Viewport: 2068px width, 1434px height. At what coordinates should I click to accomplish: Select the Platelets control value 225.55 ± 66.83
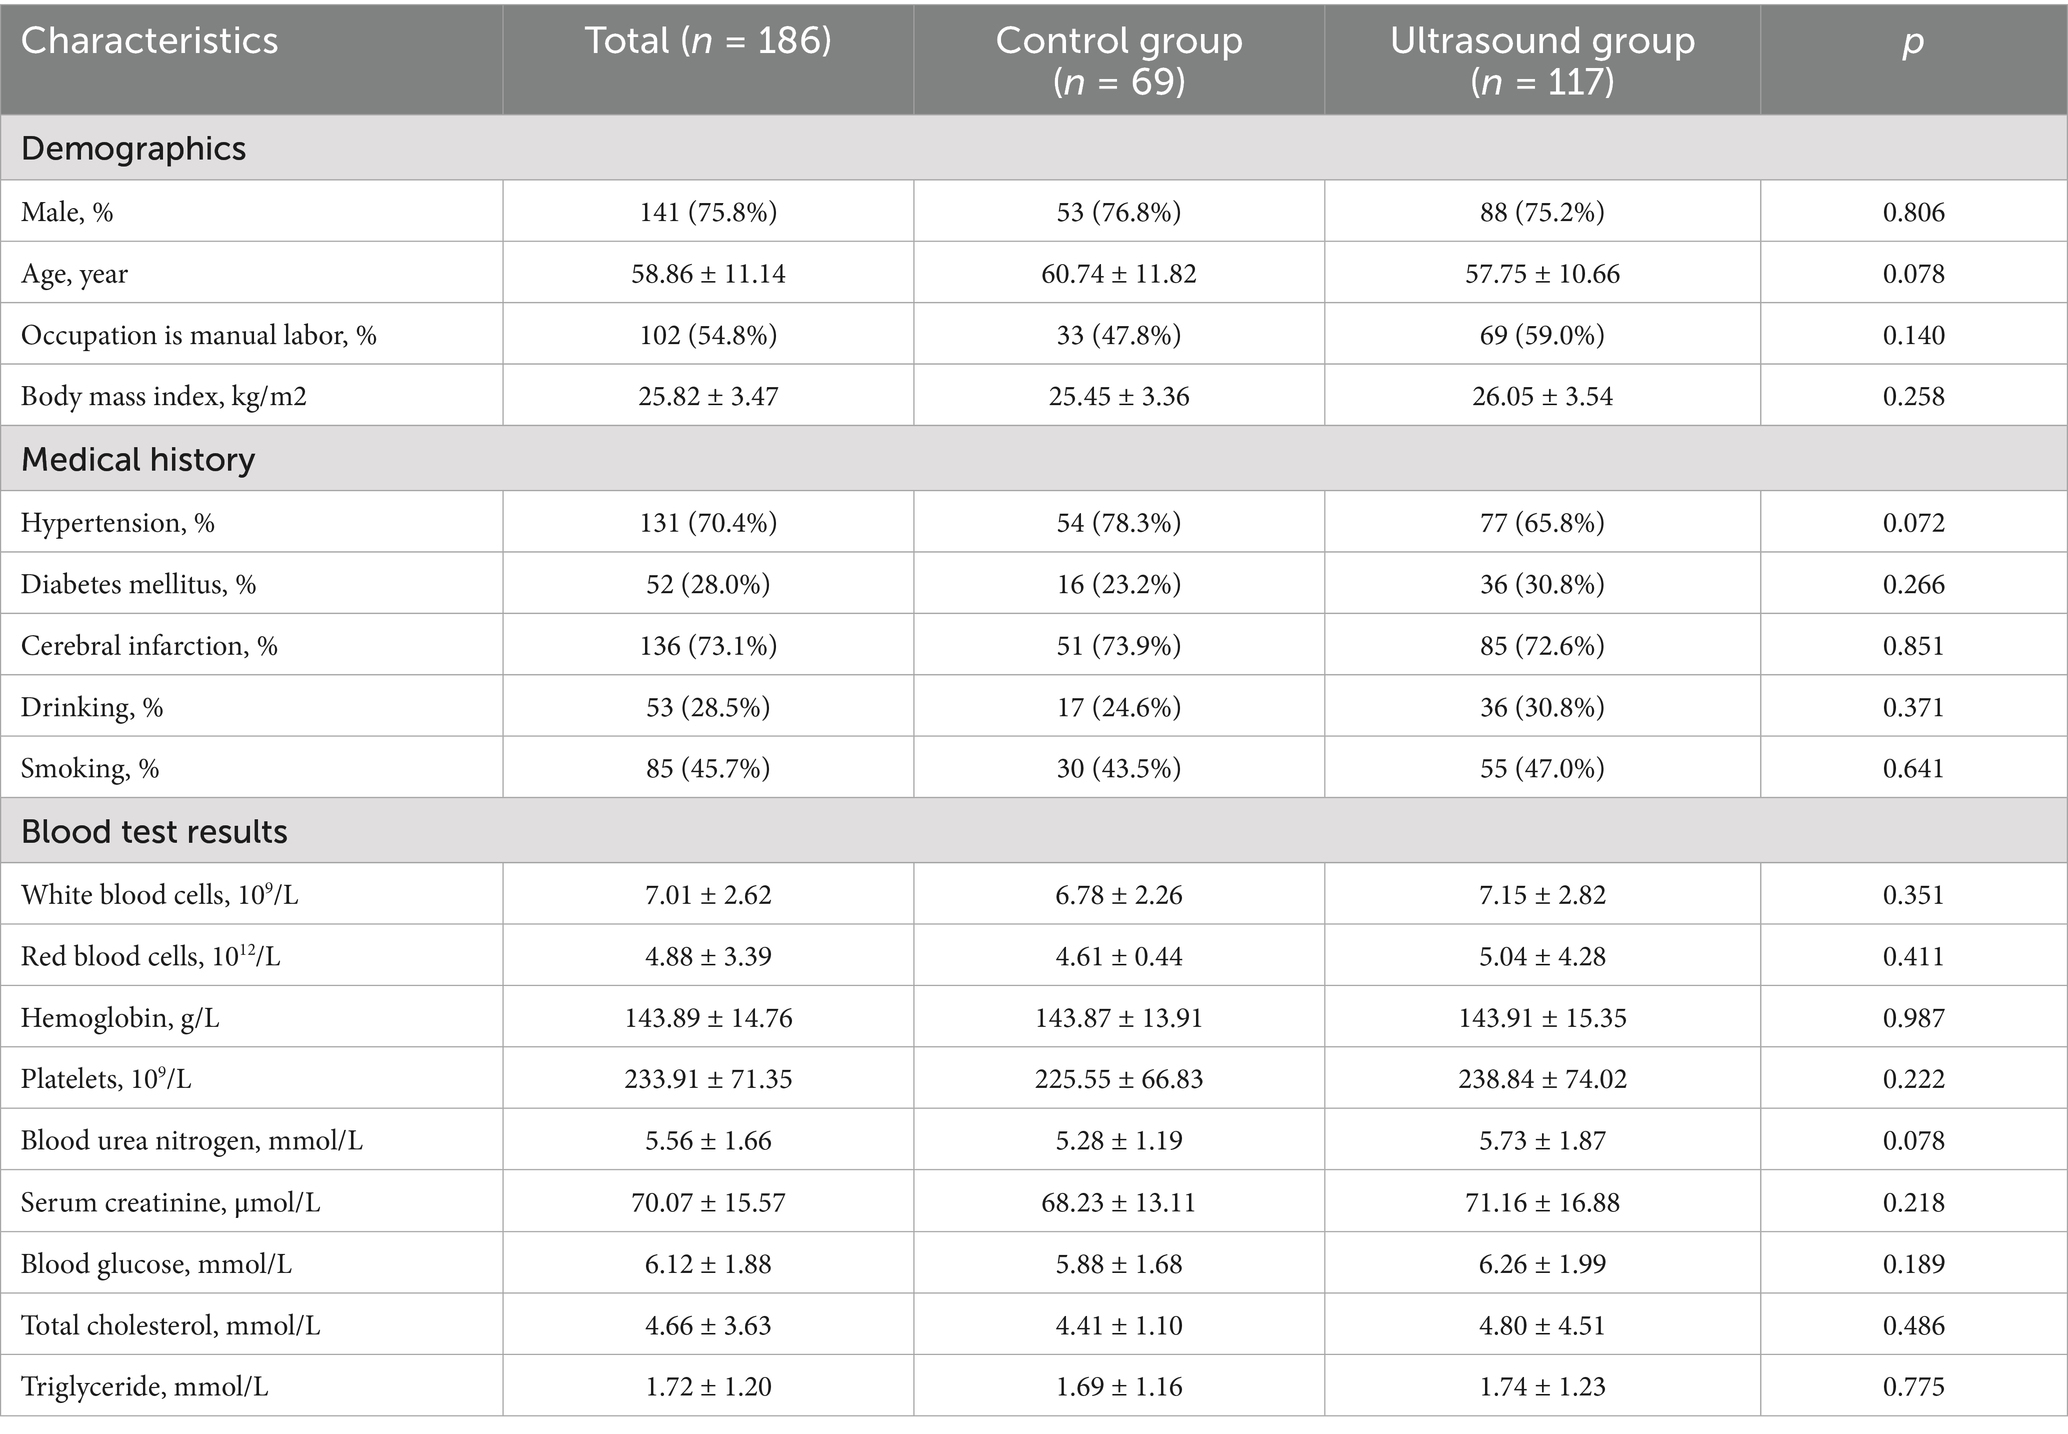[x=1118, y=1079]
